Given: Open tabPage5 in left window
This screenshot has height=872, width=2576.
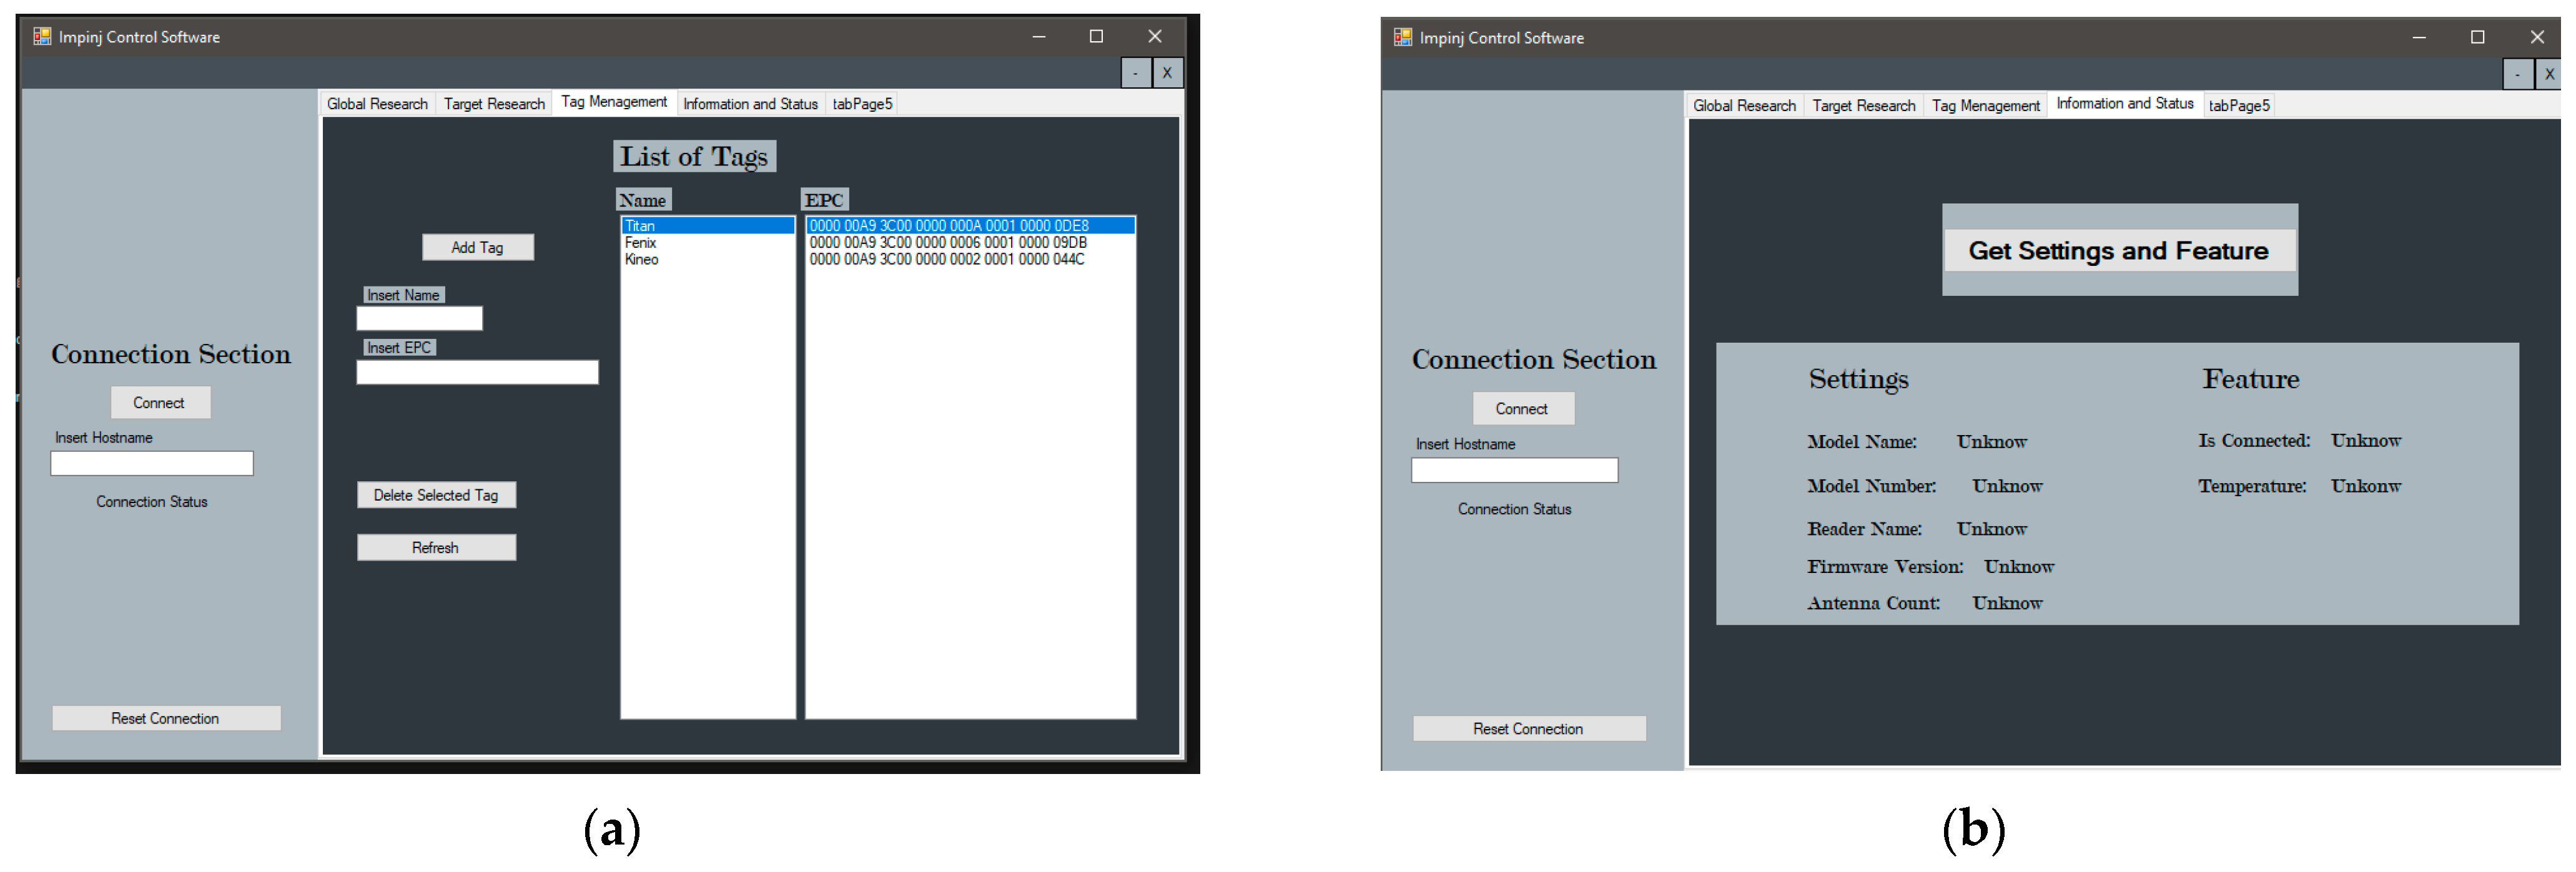Looking at the screenshot, I should tap(862, 104).
